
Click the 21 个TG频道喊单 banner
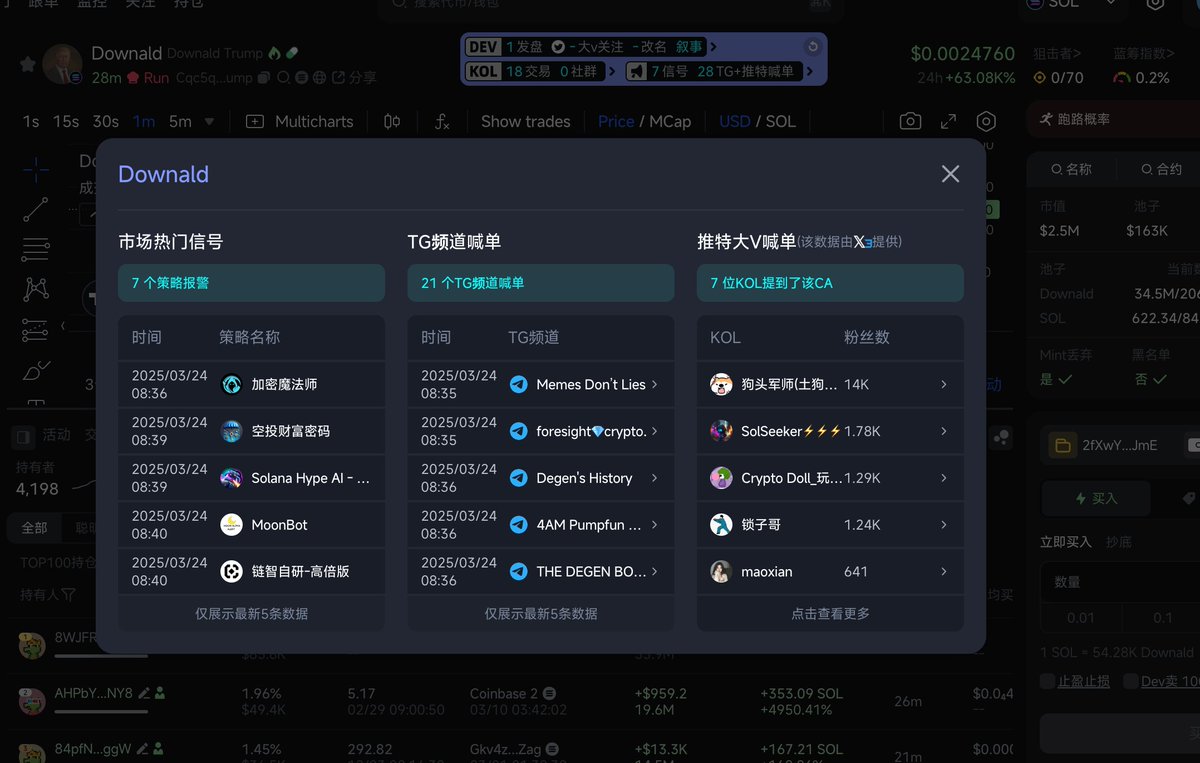(x=541, y=283)
